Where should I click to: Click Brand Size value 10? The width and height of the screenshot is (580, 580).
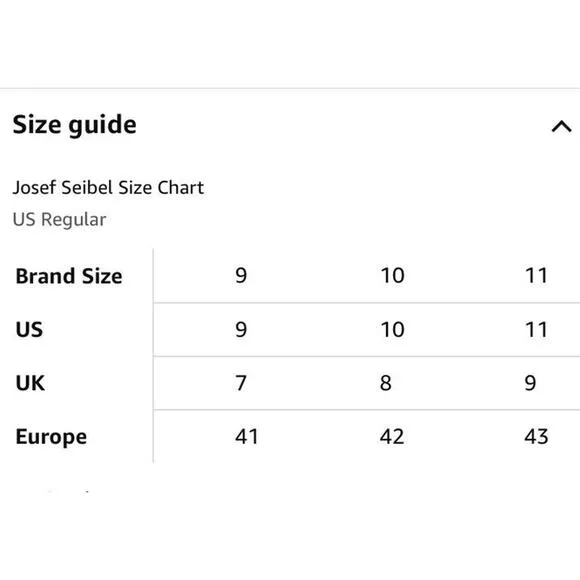pos(392,276)
